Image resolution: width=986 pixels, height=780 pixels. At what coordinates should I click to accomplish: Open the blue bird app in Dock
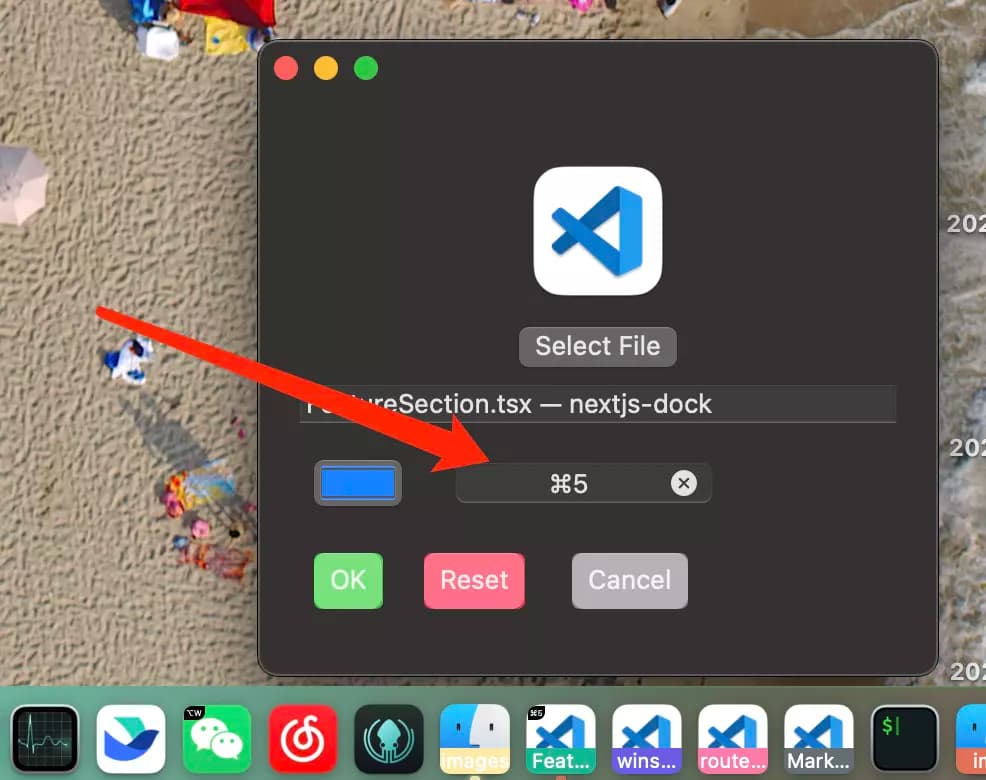pyautogui.click(x=131, y=738)
